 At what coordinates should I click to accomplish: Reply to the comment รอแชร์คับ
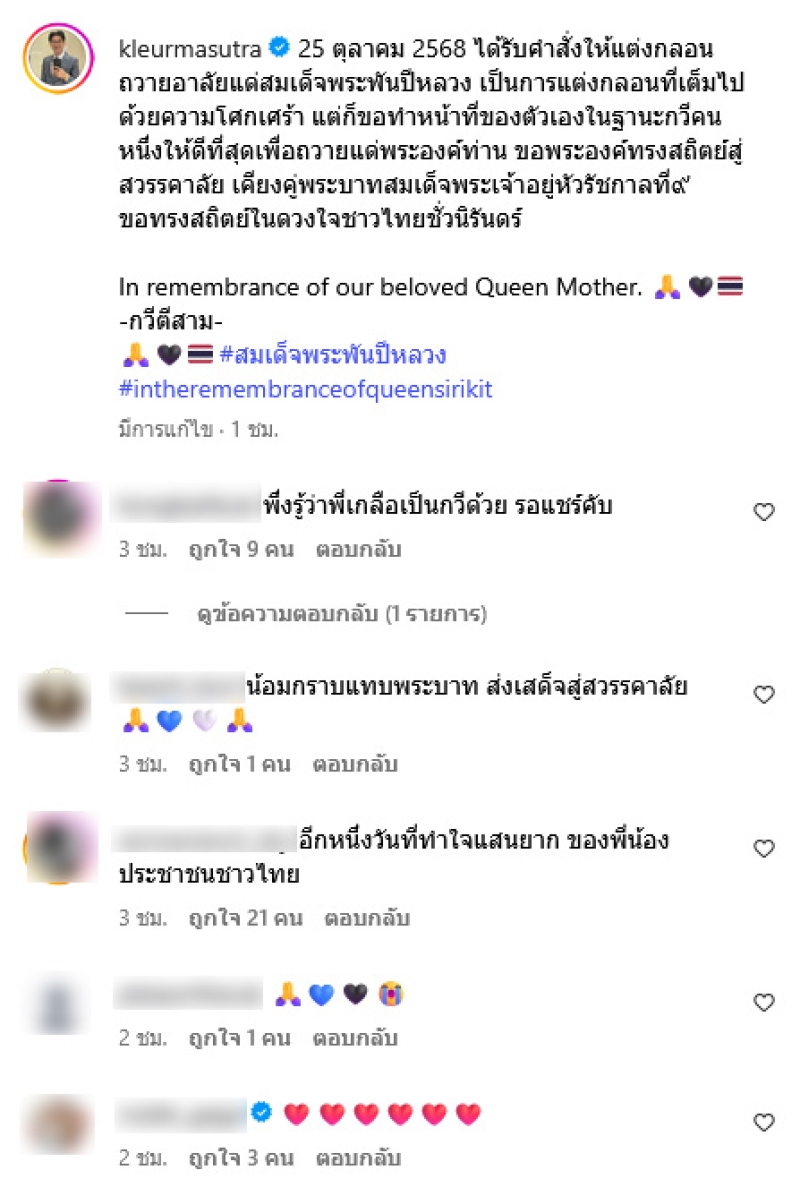(358, 549)
